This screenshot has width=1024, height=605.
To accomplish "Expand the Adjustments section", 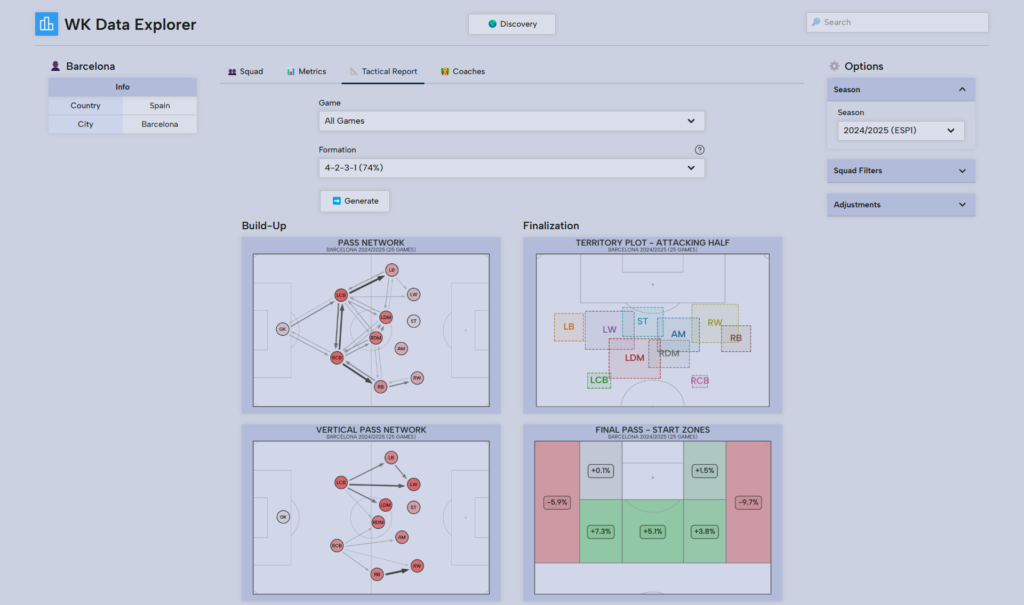I will click(x=962, y=205).
